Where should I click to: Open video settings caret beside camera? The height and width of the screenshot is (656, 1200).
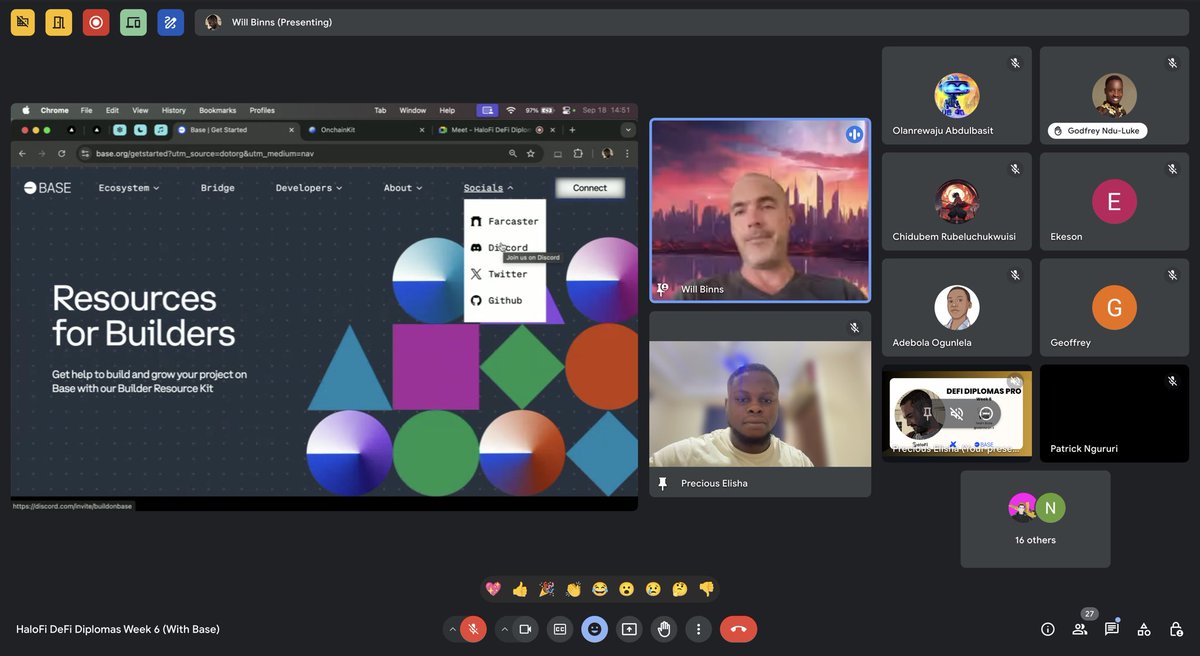point(503,629)
